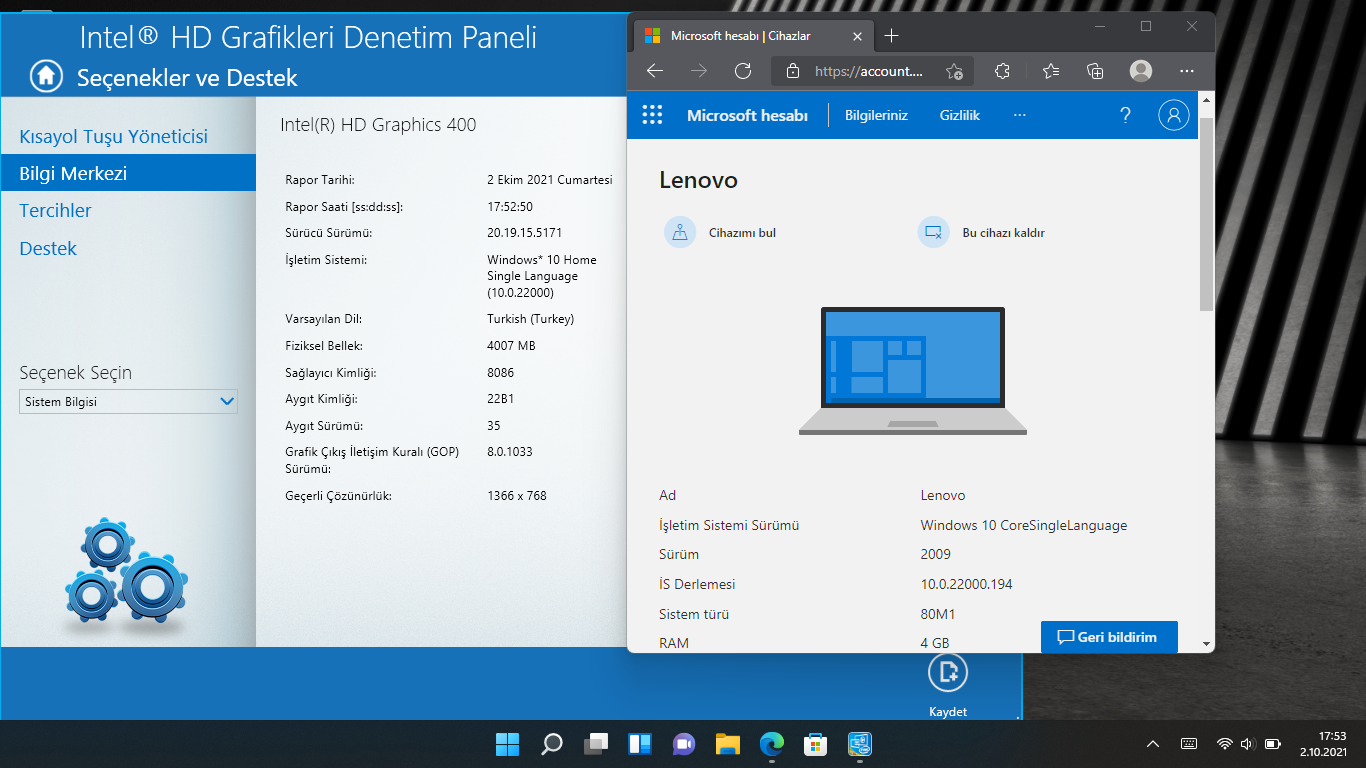1366x768 pixels.
Task: Open the Microsoft account profile avatar
Action: point(1174,115)
